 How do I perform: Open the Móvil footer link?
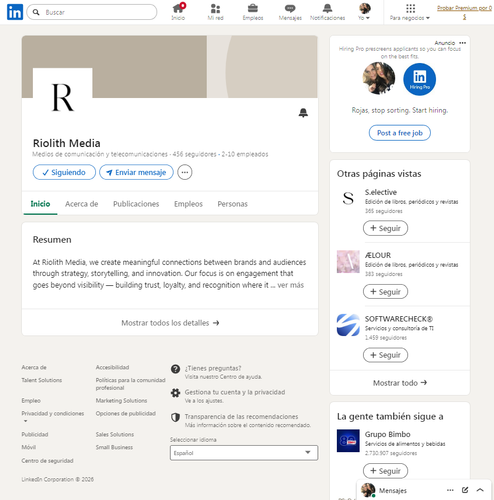(x=29, y=447)
